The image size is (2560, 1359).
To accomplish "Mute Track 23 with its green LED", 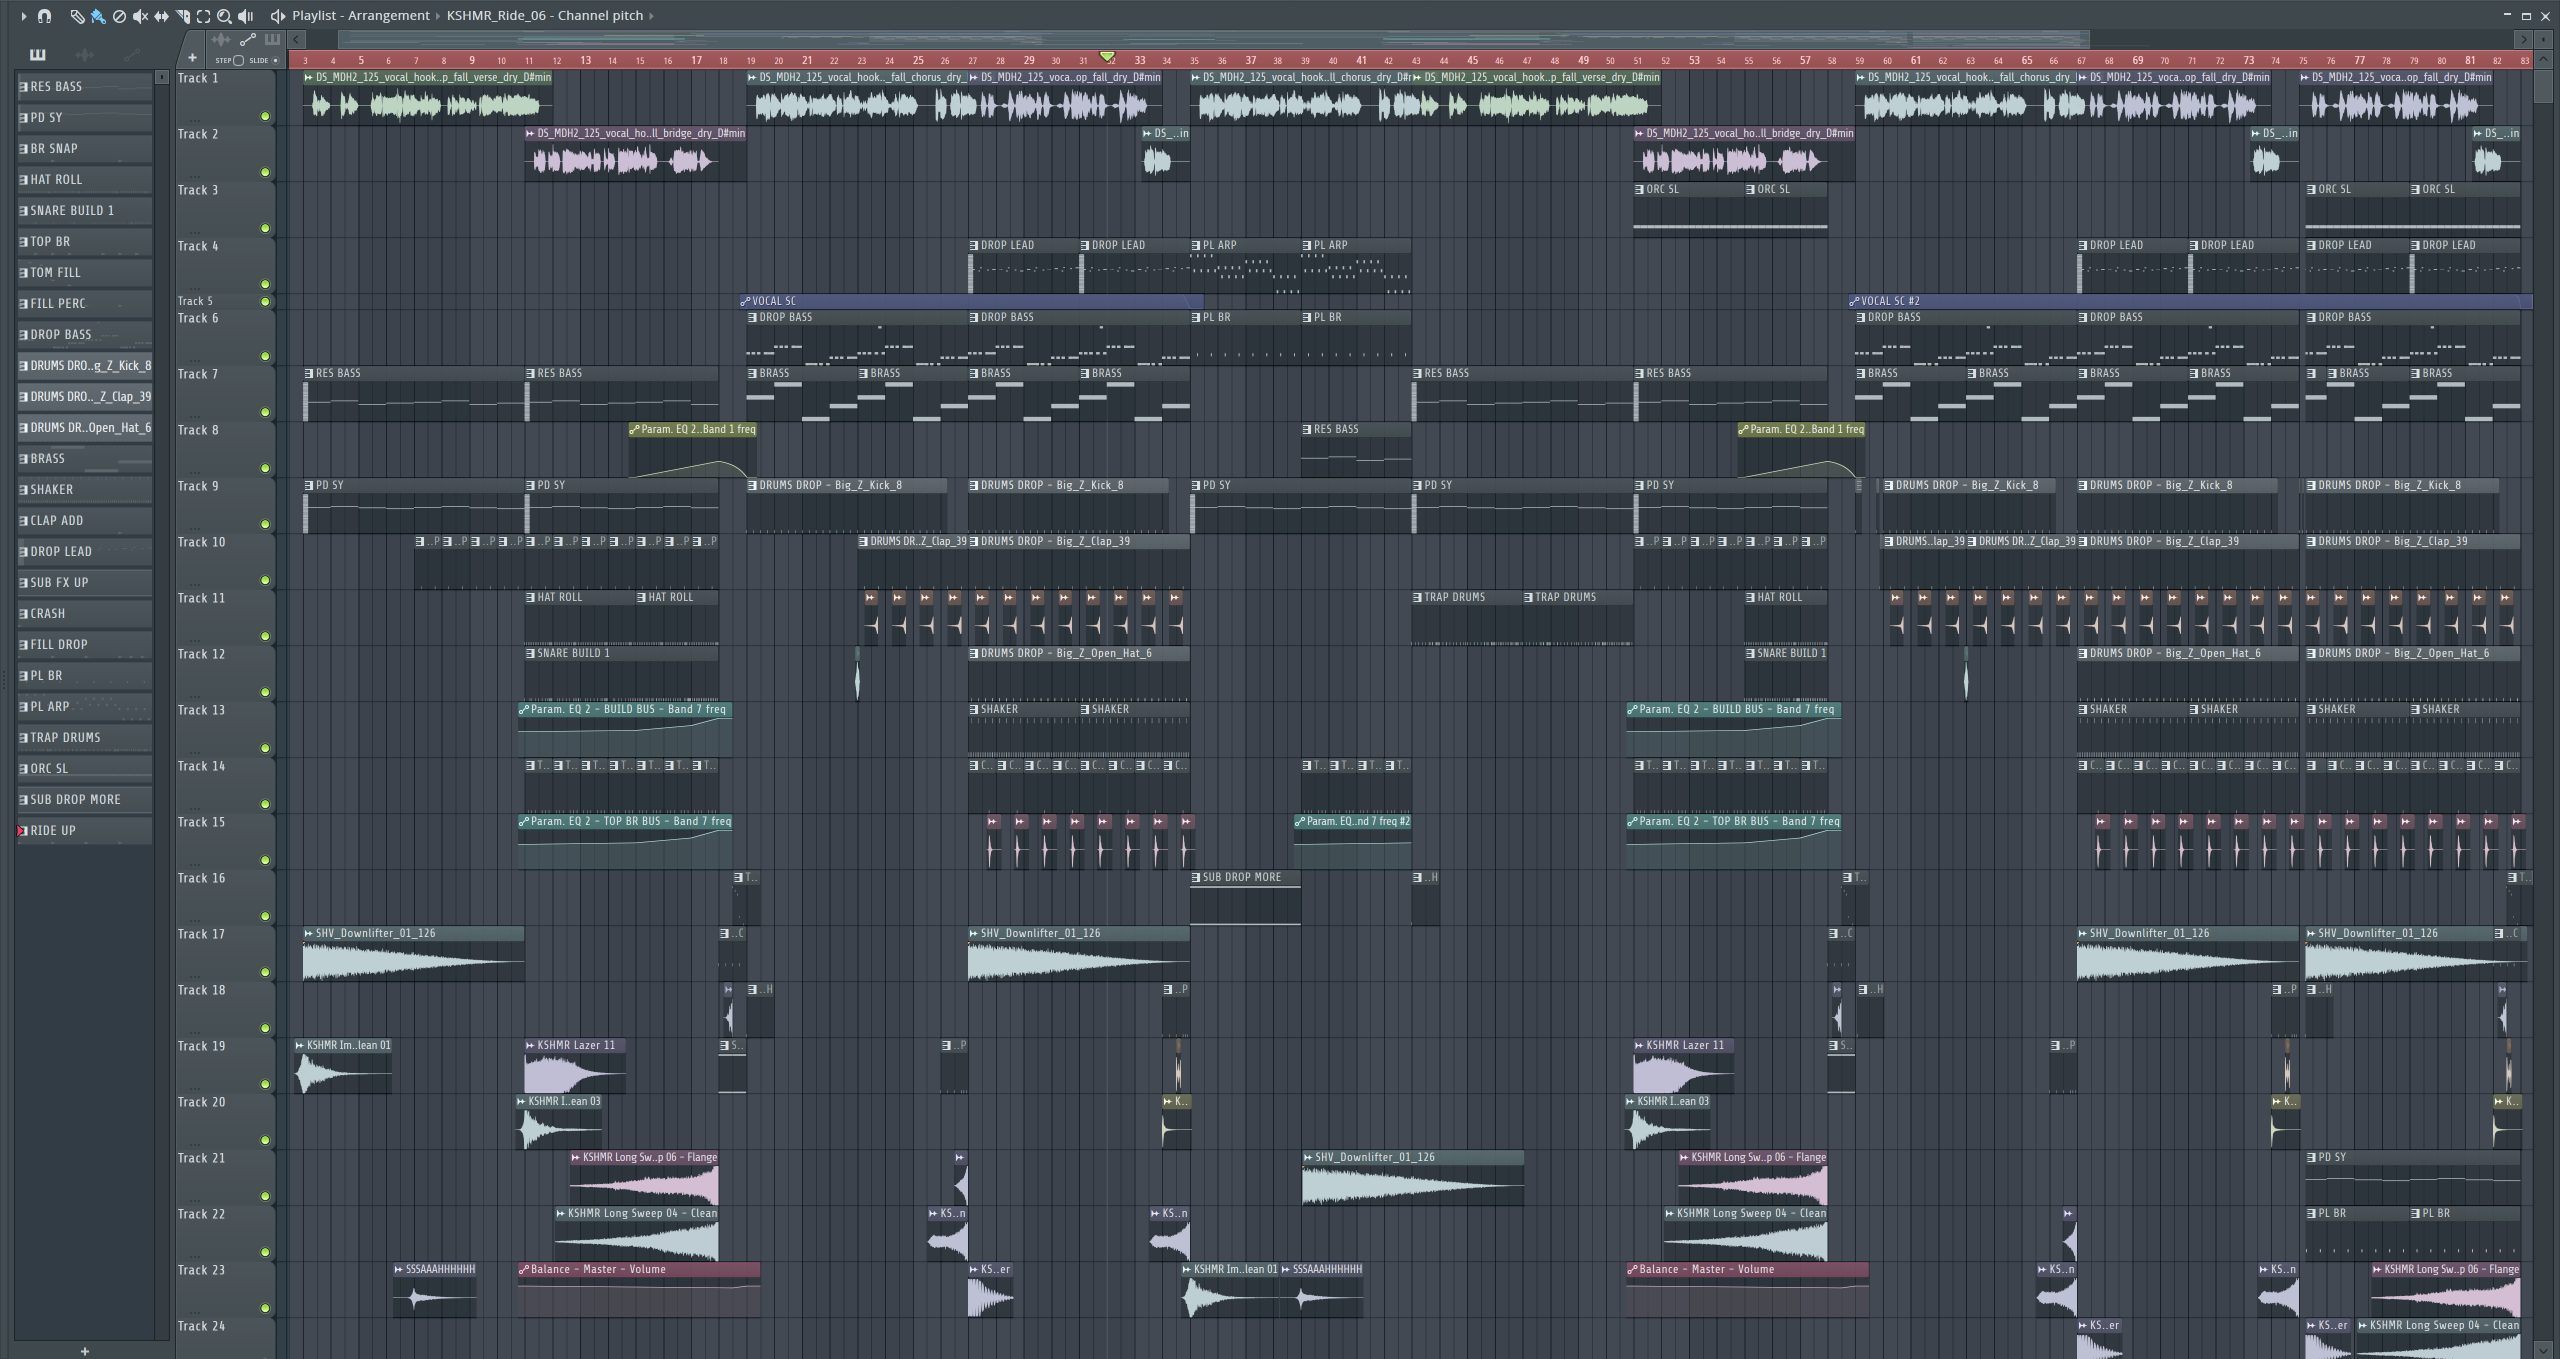I will pyautogui.click(x=265, y=1309).
